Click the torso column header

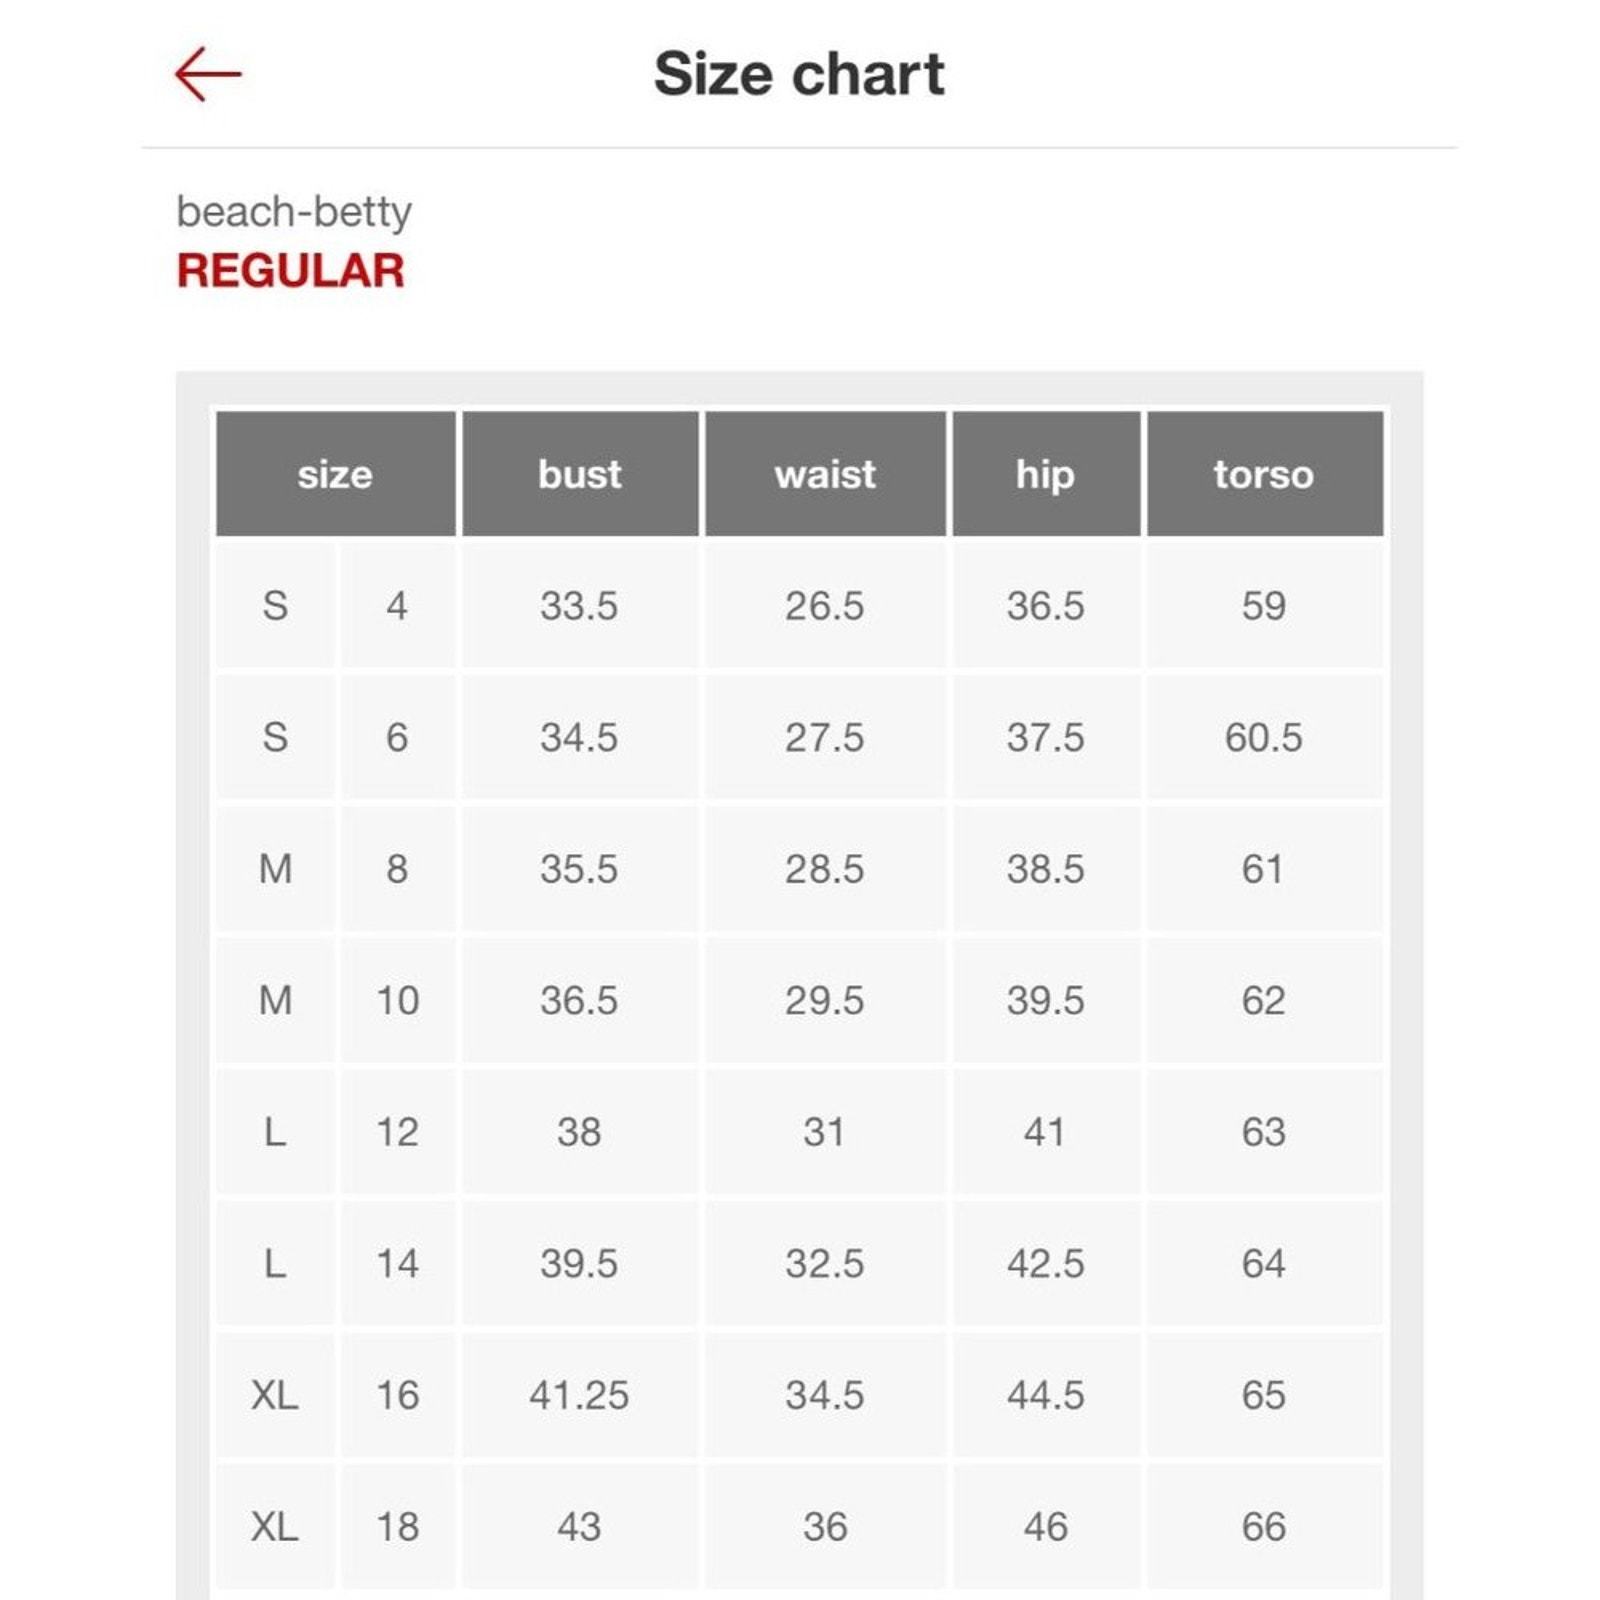point(1265,474)
